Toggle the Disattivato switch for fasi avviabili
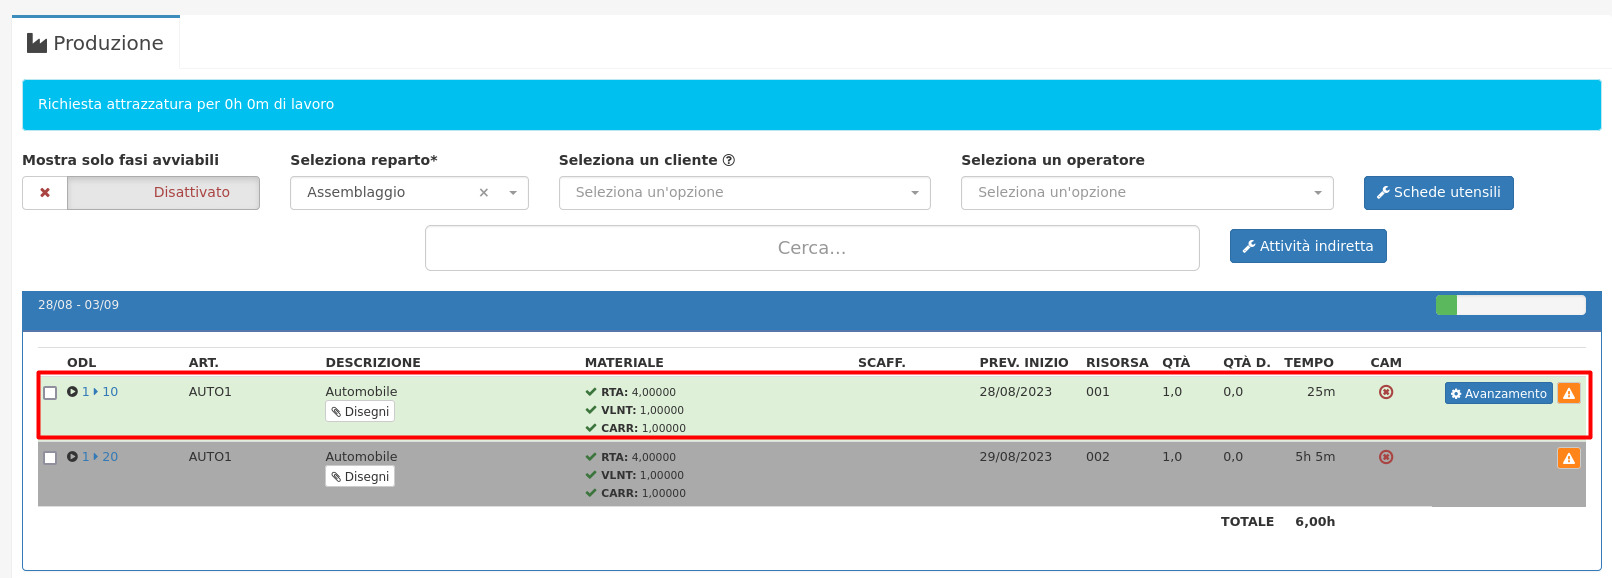1612x578 pixels. pos(141,193)
